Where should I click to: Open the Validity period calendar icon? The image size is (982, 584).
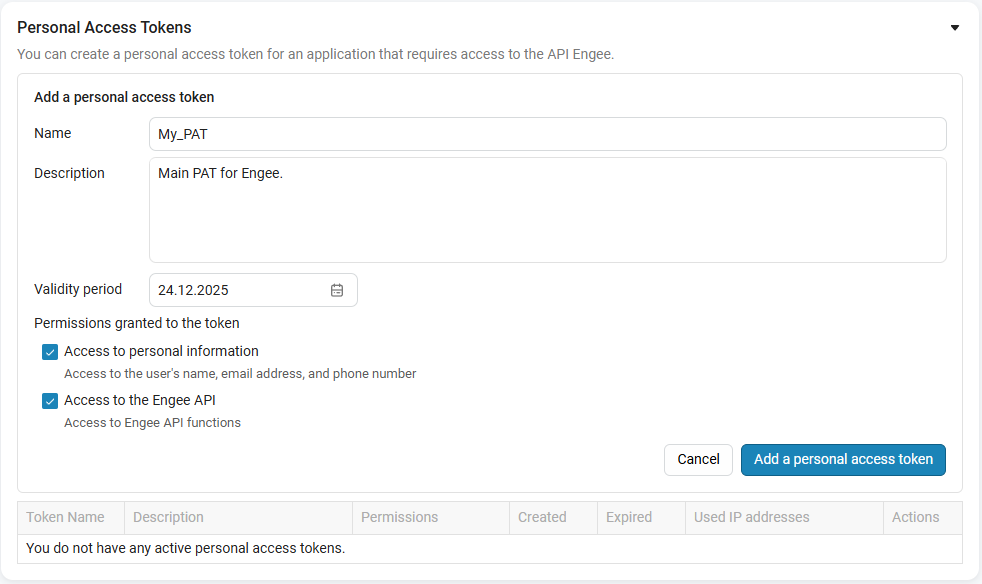(x=337, y=290)
